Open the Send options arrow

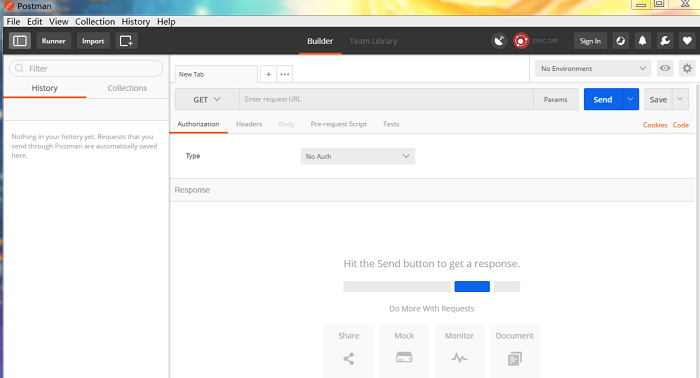630,99
